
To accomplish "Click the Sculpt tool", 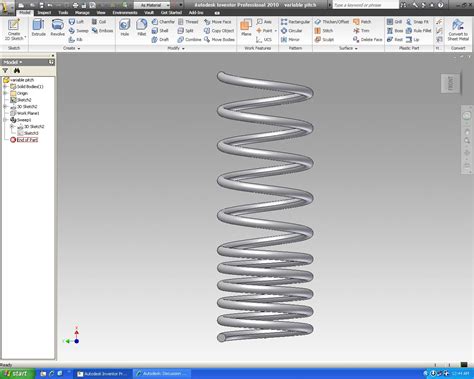I will coord(324,40).
